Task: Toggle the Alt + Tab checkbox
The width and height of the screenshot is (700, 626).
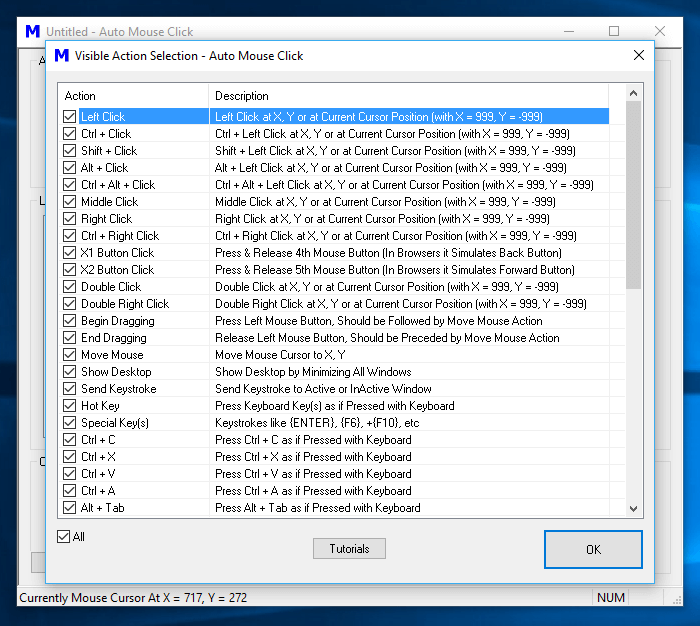Action: click(x=69, y=507)
